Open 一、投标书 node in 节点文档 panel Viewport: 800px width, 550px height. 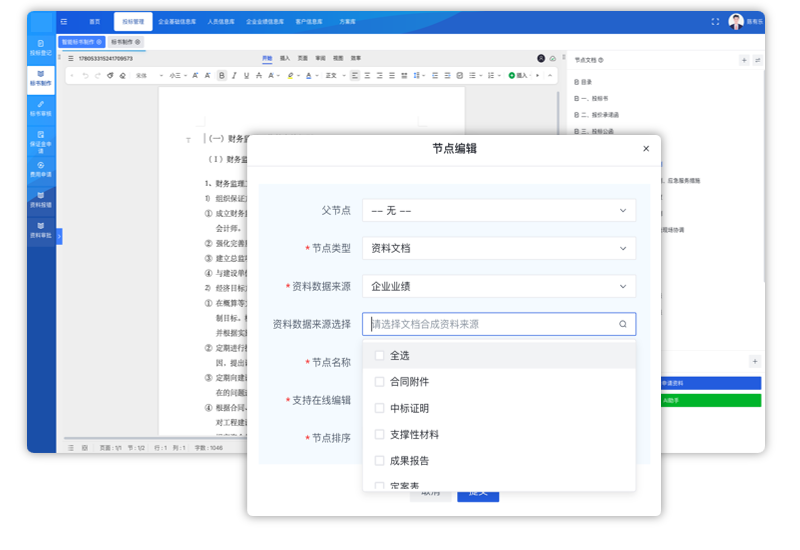pos(591,98)
